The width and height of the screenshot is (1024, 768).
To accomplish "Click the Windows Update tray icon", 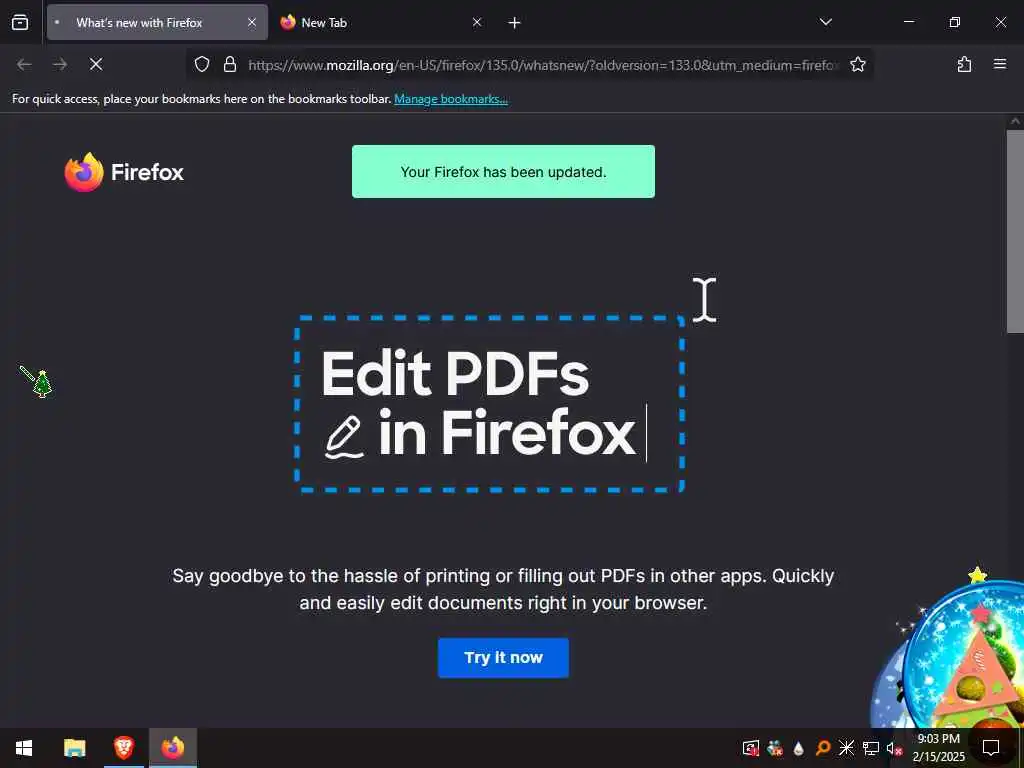I will (751, 748).
